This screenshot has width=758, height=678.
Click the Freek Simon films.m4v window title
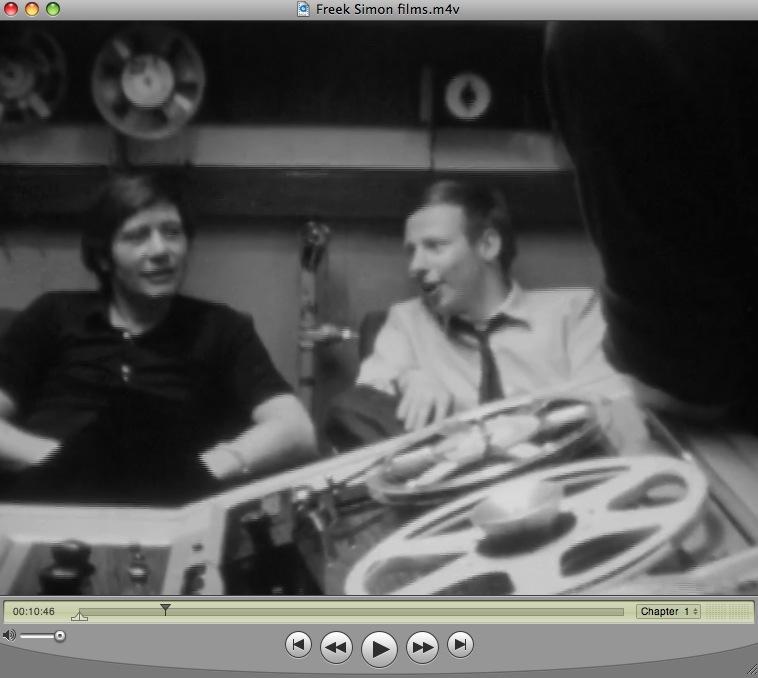(387, 9)
